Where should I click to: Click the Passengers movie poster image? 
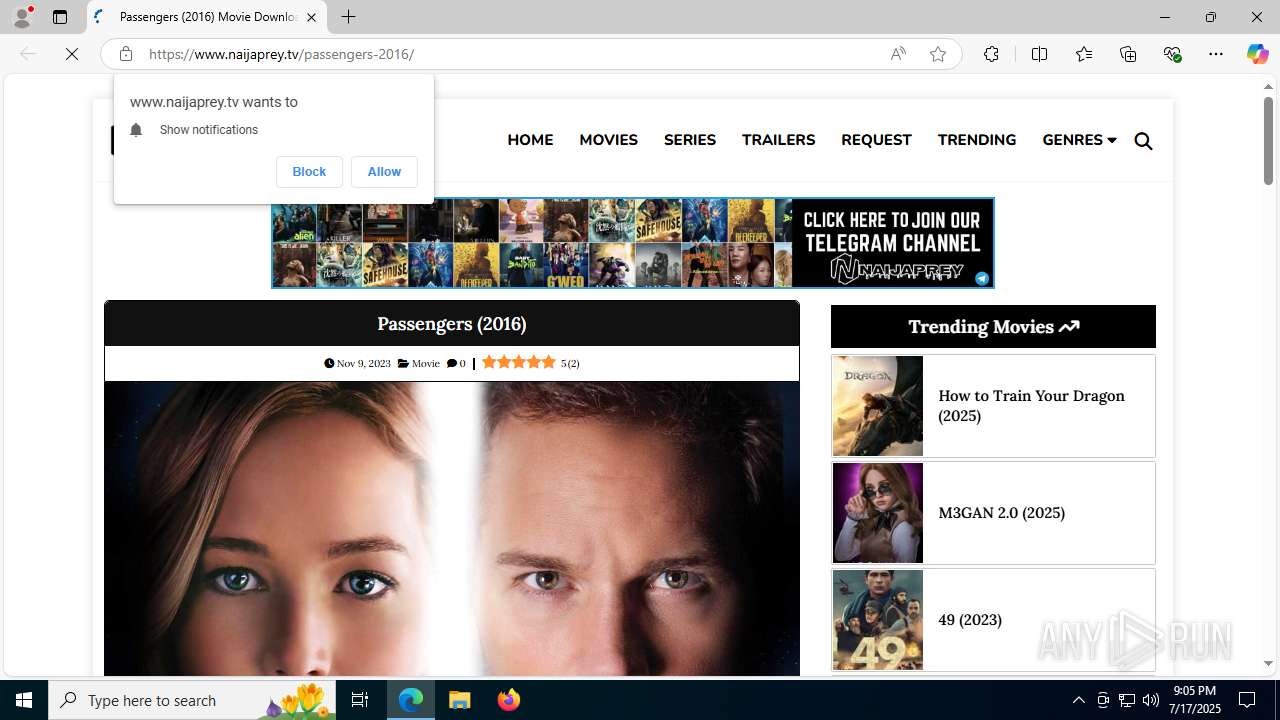click(452, 528)
